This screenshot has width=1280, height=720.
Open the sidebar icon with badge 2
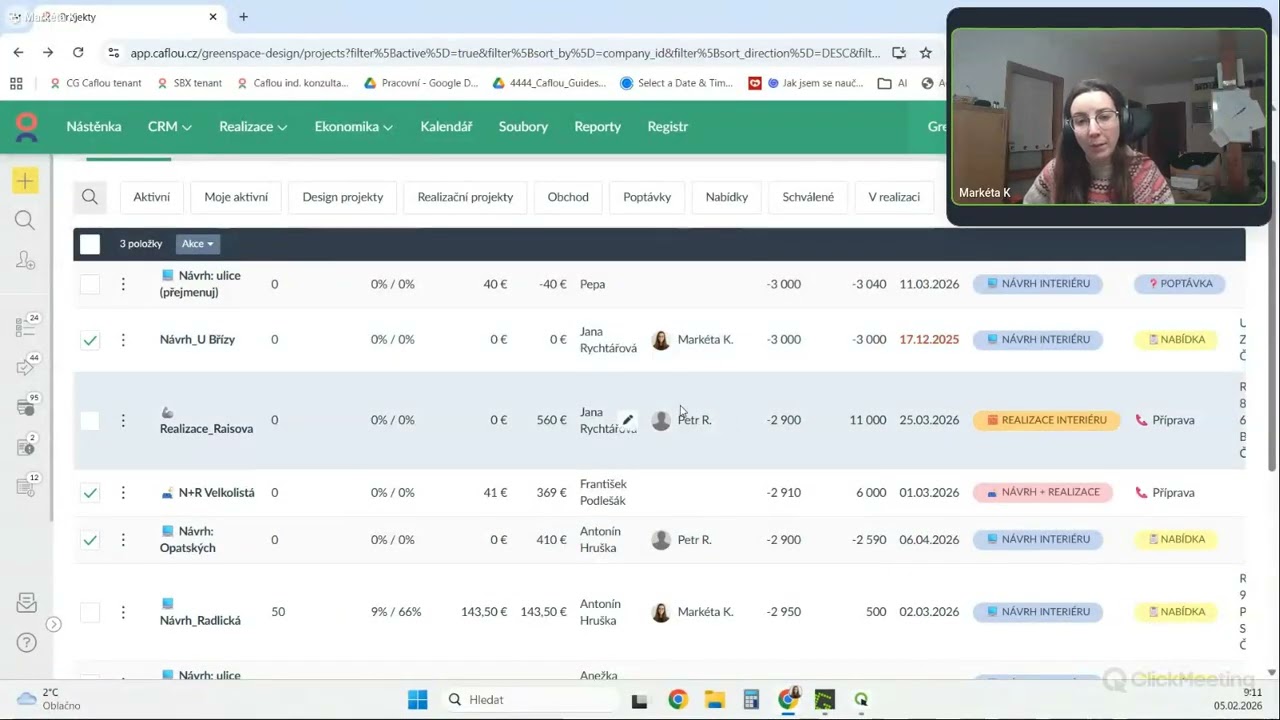click(x=25, y=446)
